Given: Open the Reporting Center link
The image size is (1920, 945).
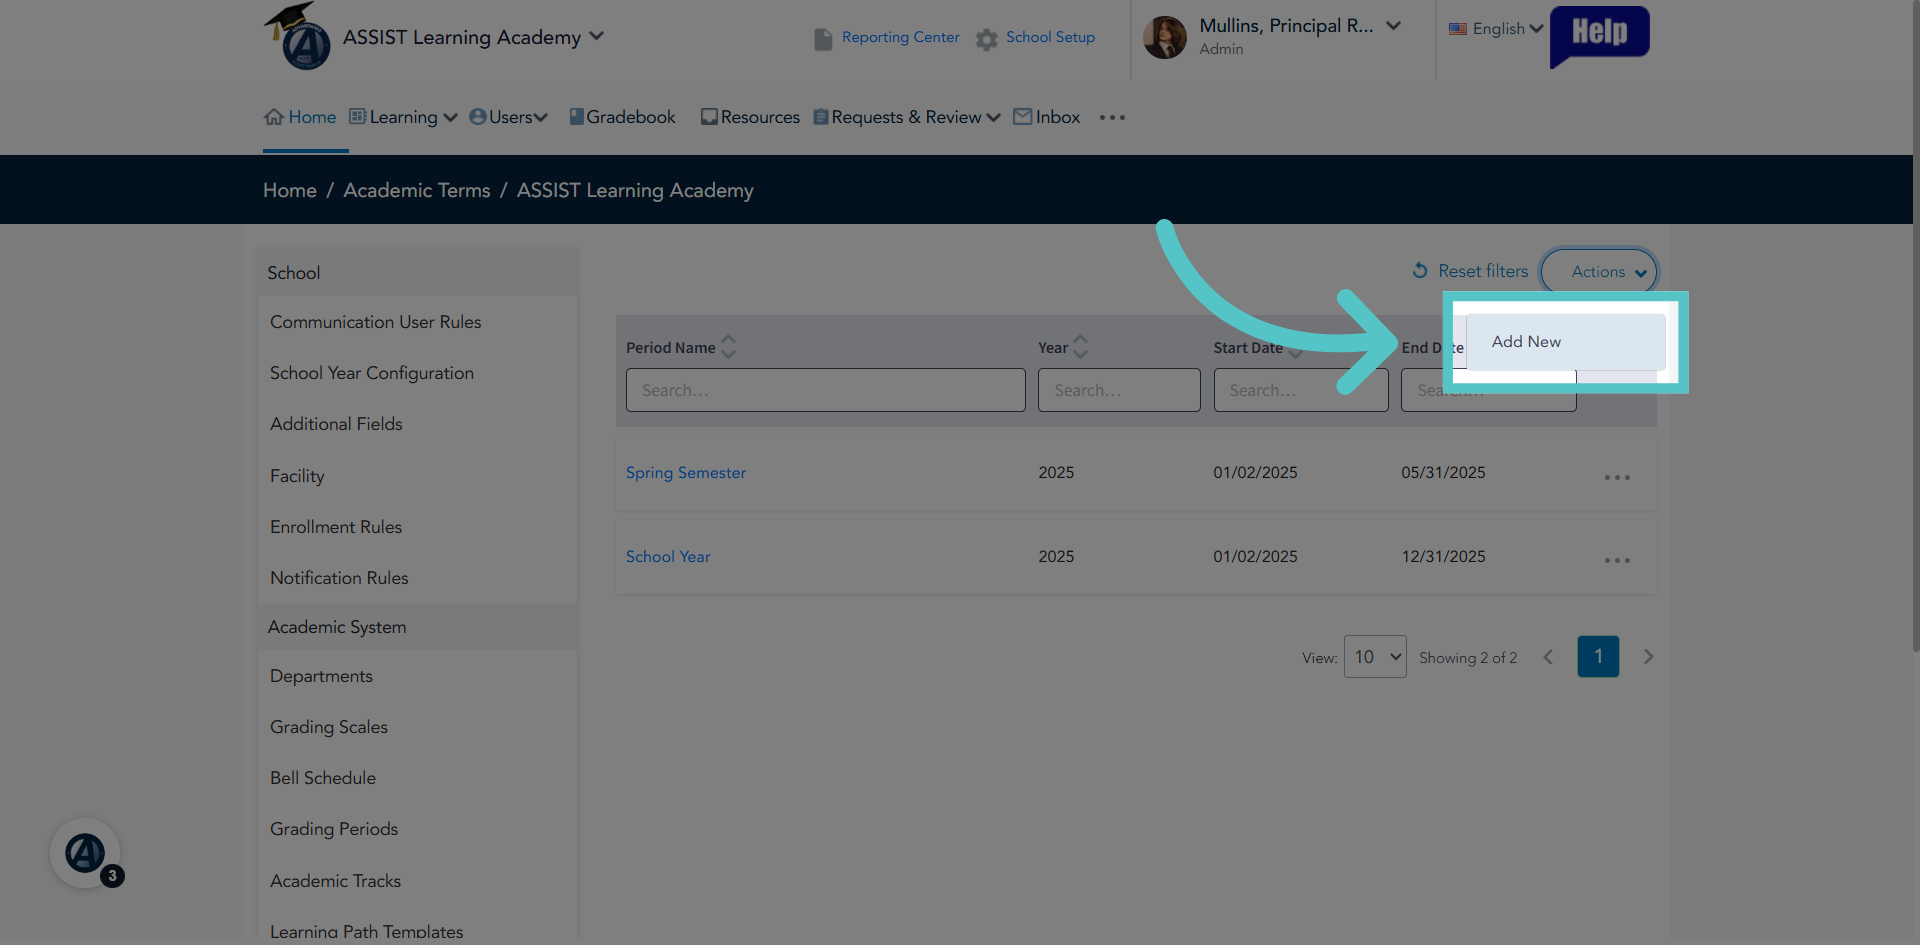Looking at the screenshot, I should (901, 37).
